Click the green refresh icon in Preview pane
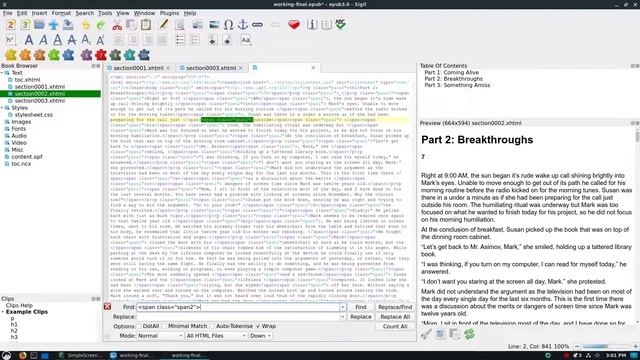This screenshot has height=360, width=640. click(x=469, y=335)
